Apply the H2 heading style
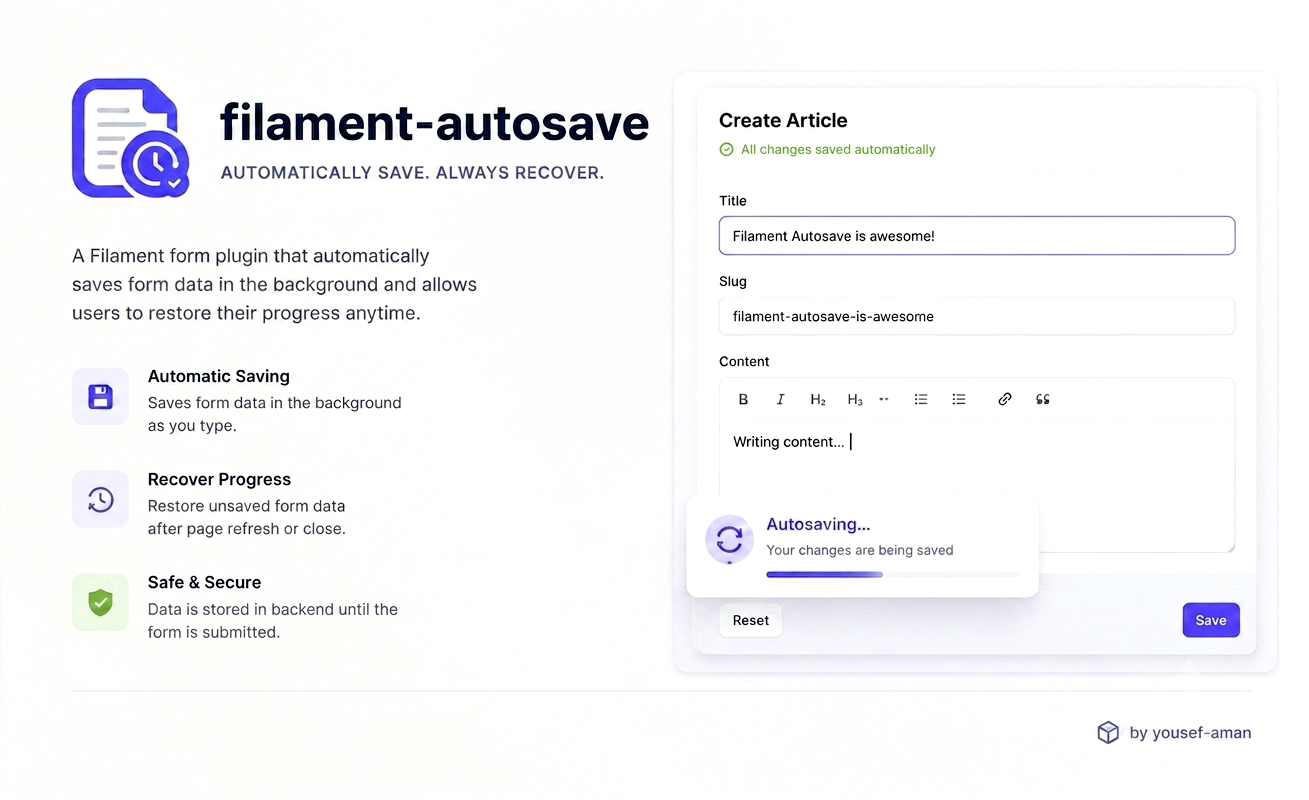Image resolution: width=1309 pixels, height=800 pixels. click(x=818, y=400)
